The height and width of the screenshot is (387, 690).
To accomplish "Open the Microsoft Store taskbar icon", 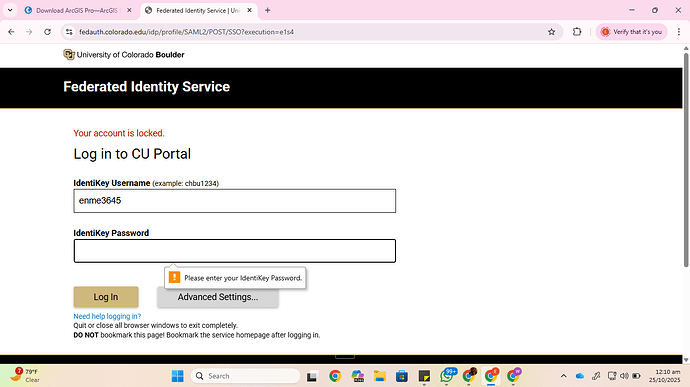I will (x=402, y=376).
